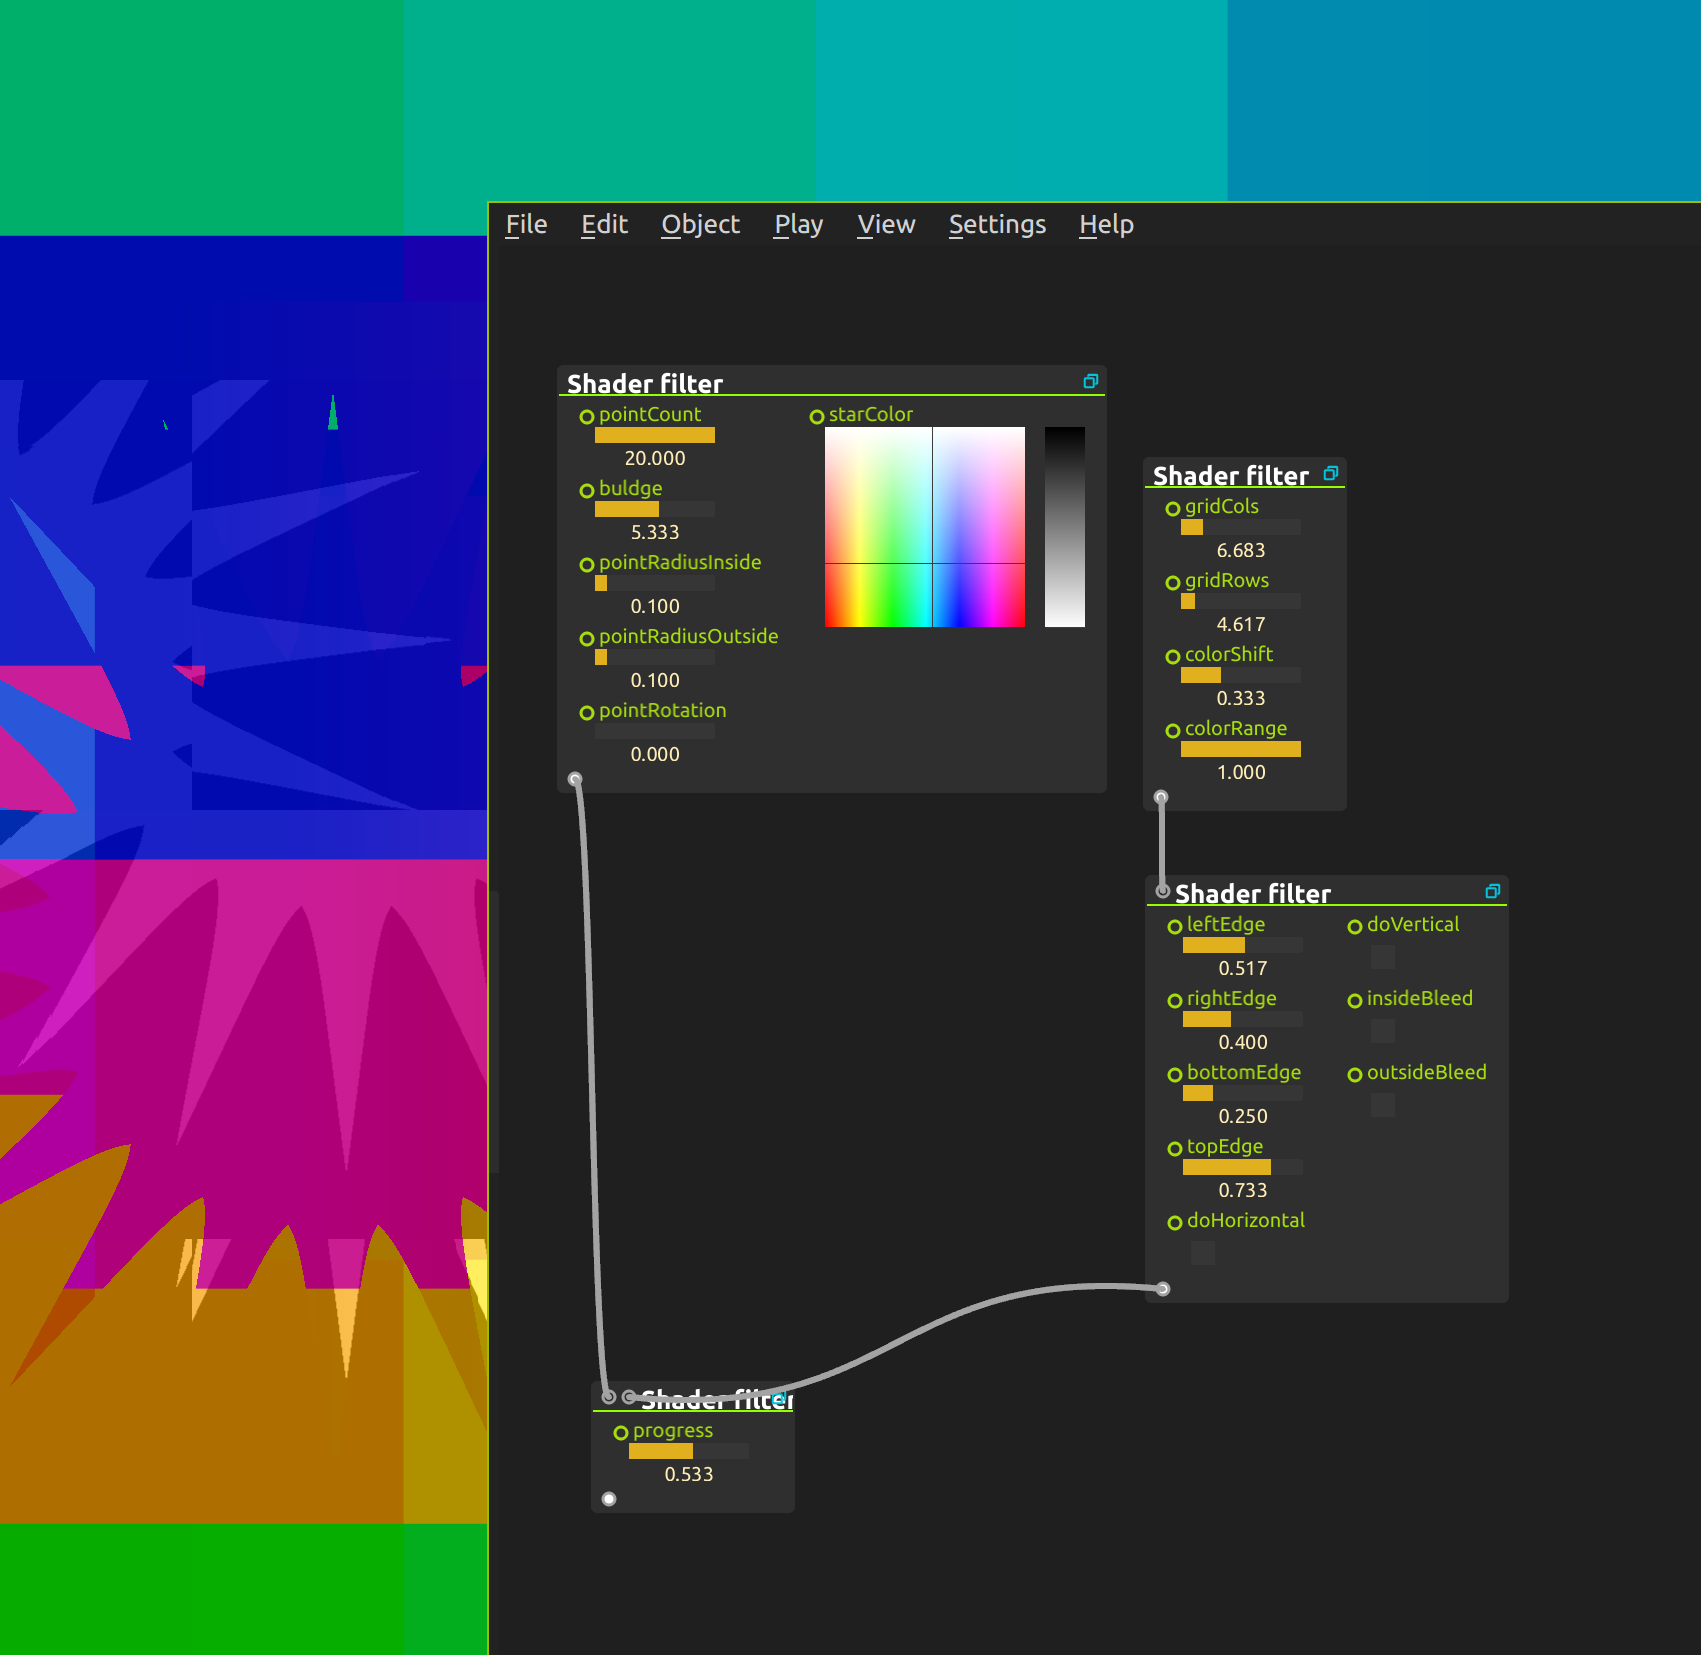Click the starColor brightness gradient bar
1701x1655 pixels.
coord(1064,527)
